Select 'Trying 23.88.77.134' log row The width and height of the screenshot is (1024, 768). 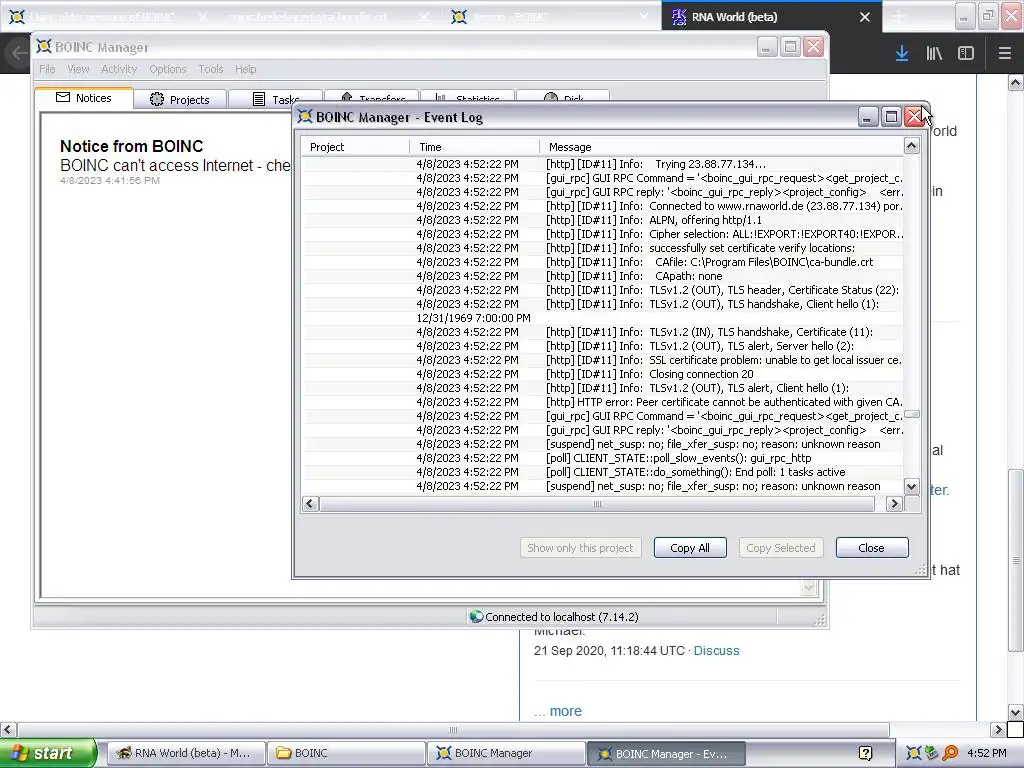tap(603, 164)
